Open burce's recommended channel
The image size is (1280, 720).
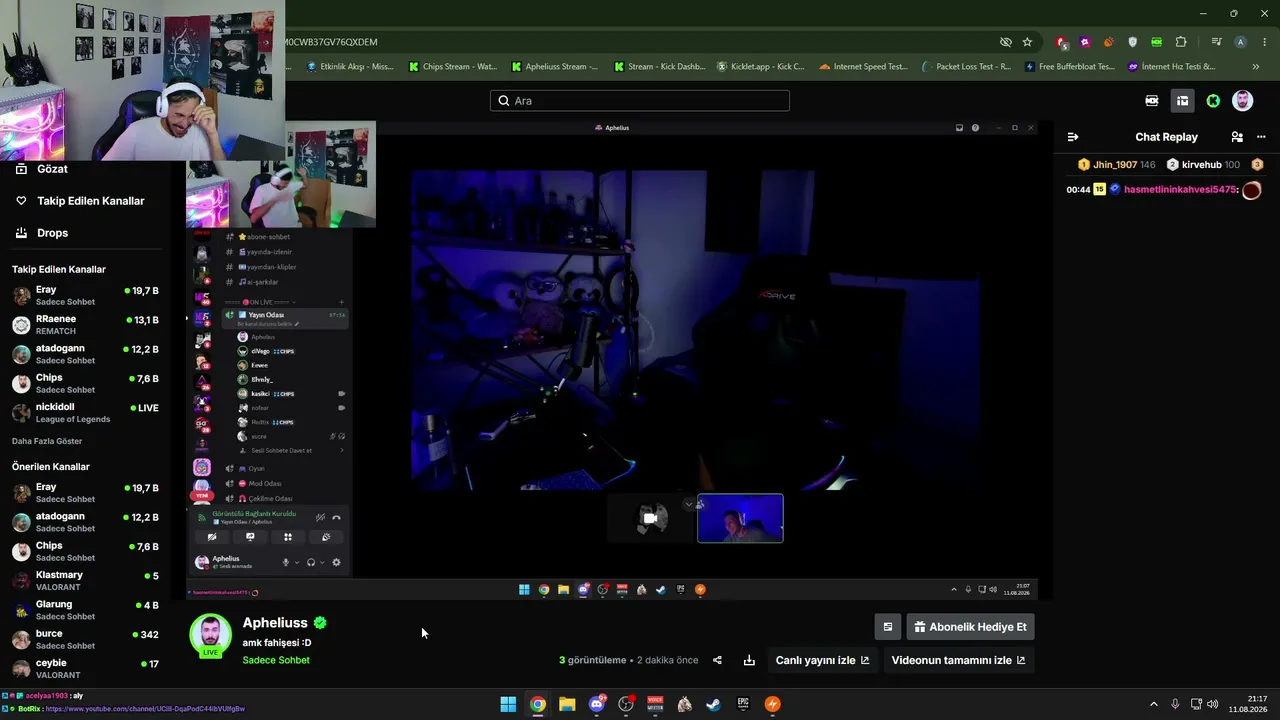(85, 639)
